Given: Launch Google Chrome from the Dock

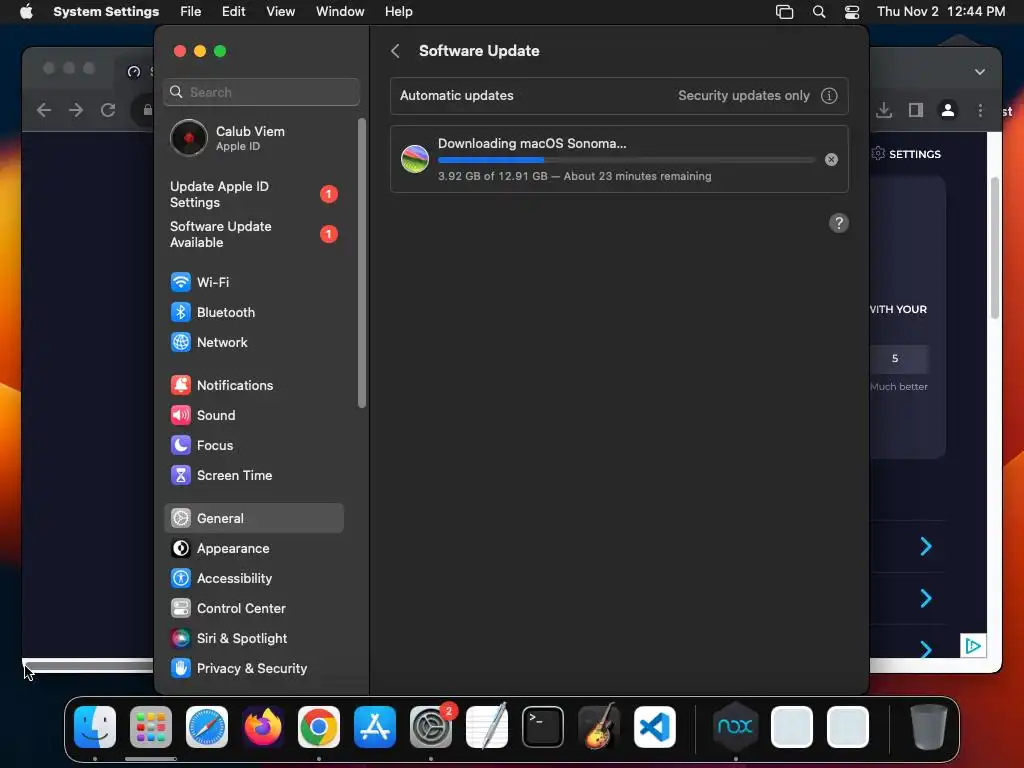Looking at the screenshot, I should (319, 727).
